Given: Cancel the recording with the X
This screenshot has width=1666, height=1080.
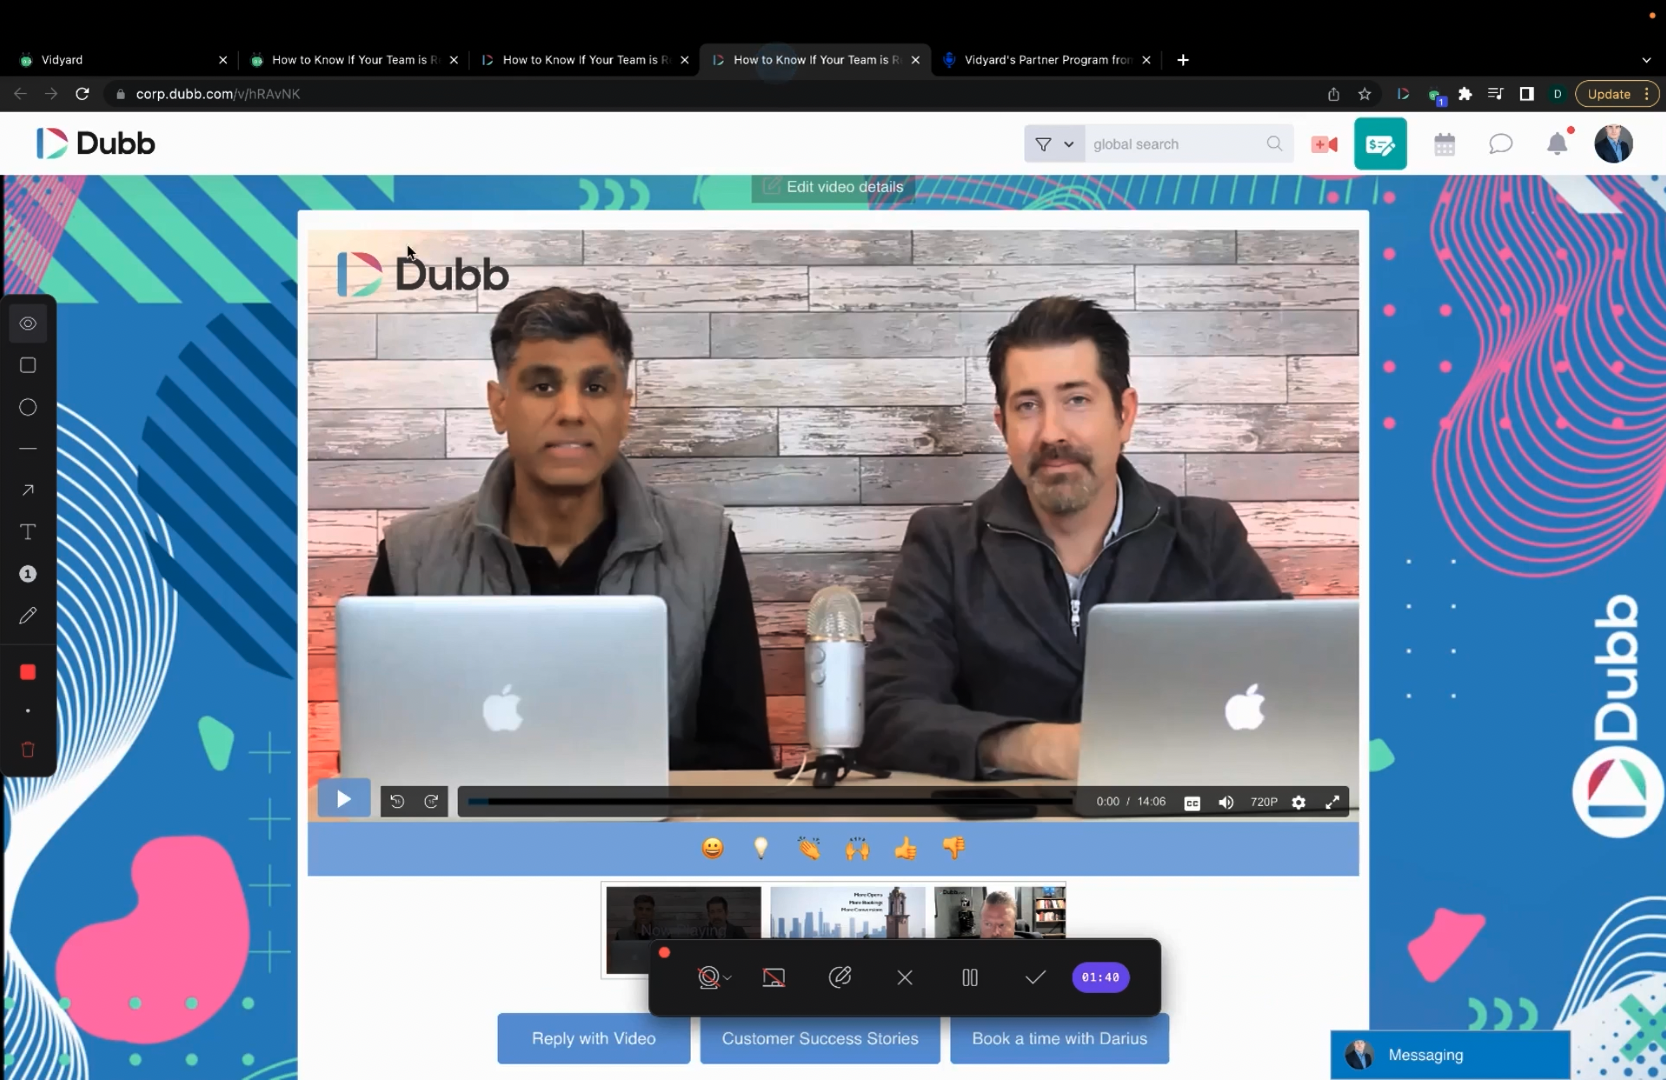Looking at the screenshot, I should pyautogui.click(x=905, y=978).
